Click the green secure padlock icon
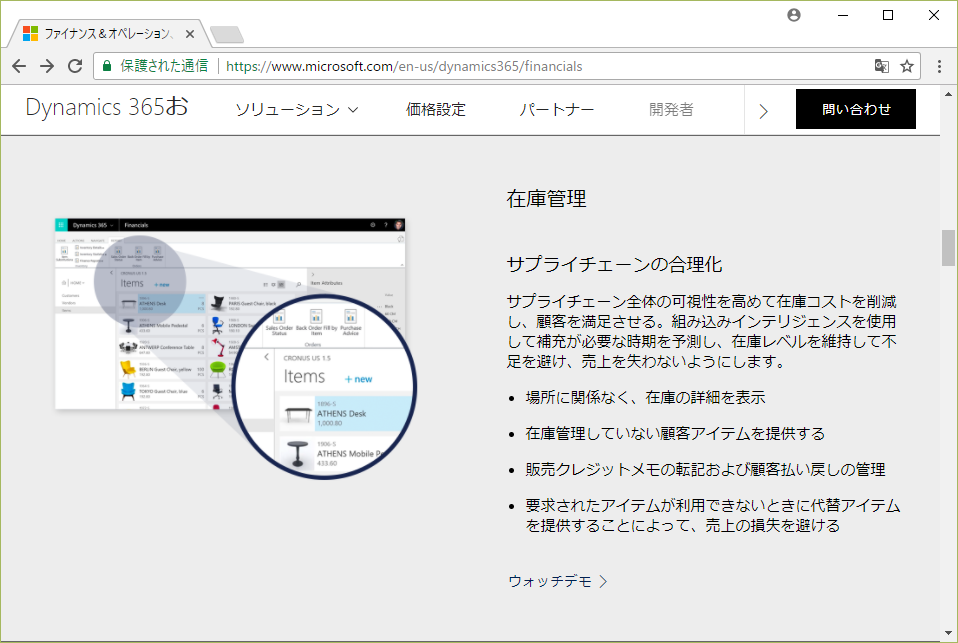Image resolution: width=958 pixels, height=643 pixels. (107, 66)
